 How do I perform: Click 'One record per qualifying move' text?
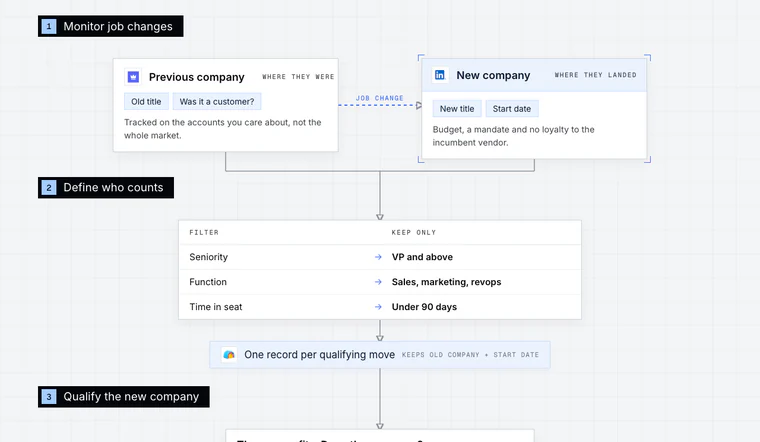click(x=319, y=355)
